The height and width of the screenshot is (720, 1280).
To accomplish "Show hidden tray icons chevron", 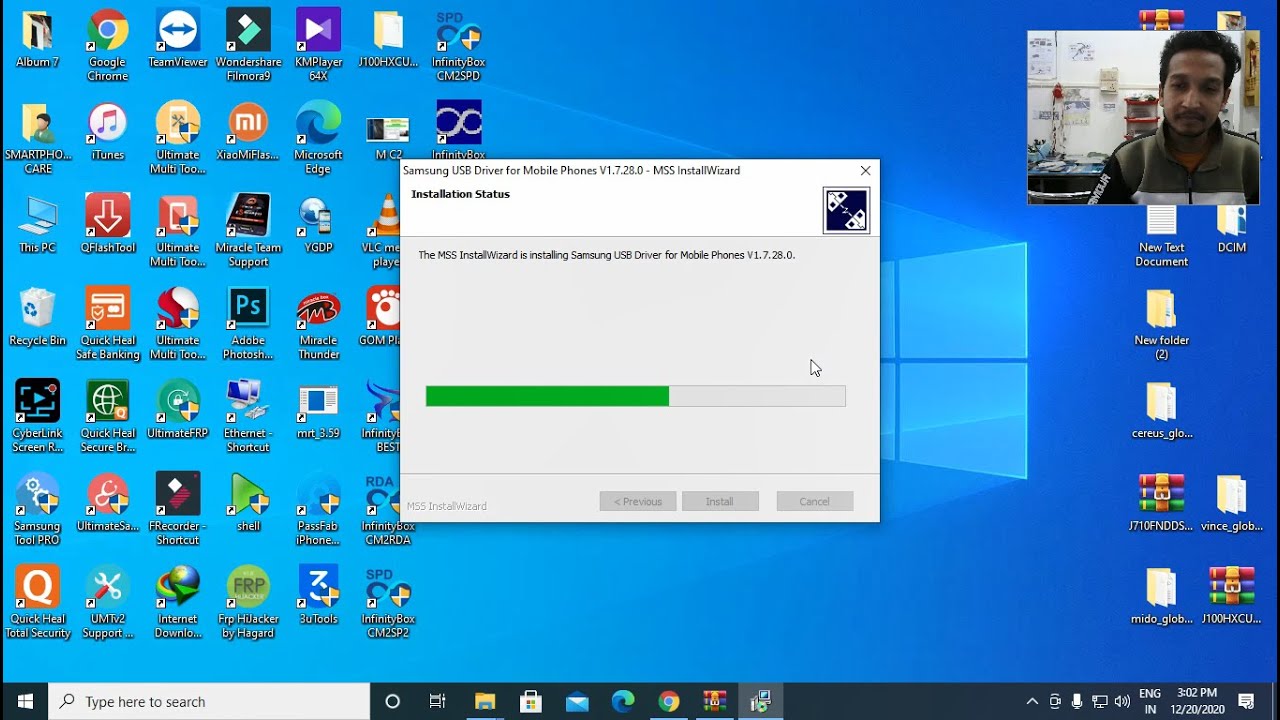I will click(1032, 701).
